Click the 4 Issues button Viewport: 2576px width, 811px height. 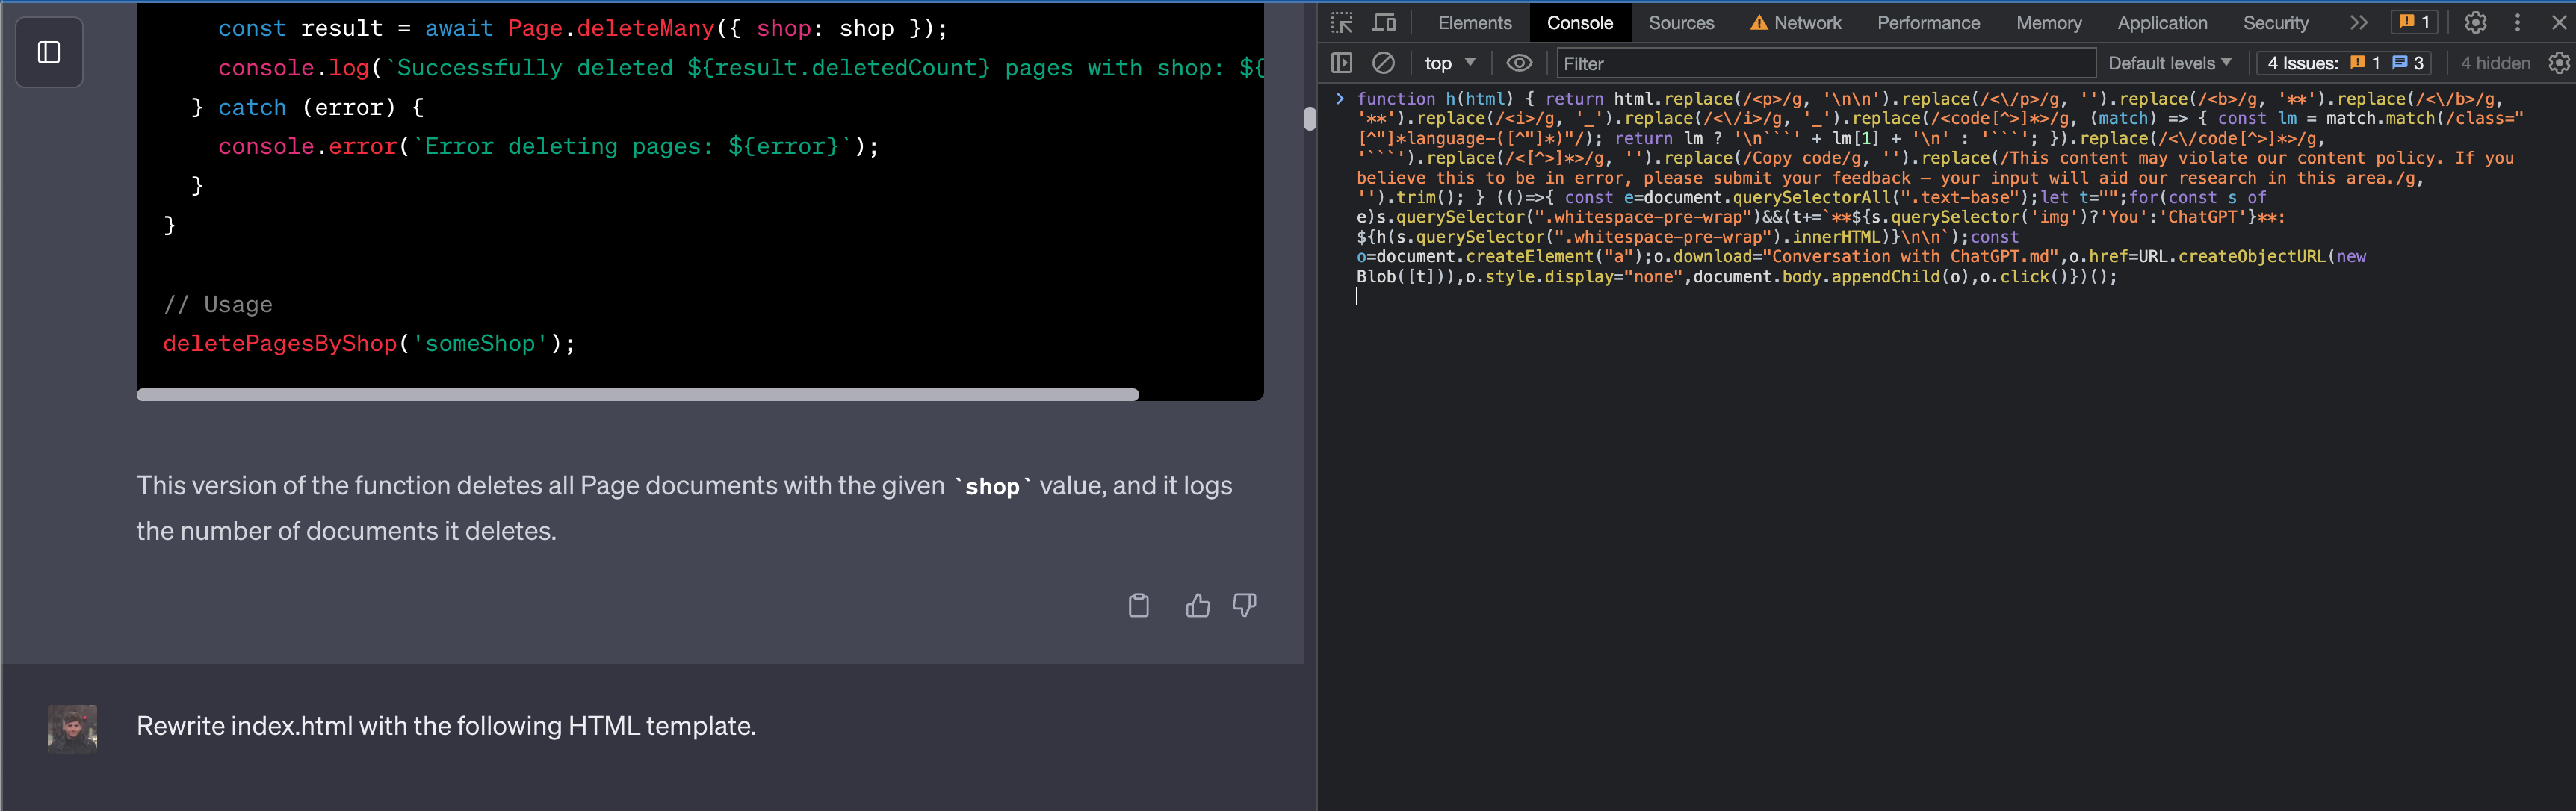point(2344,63)
